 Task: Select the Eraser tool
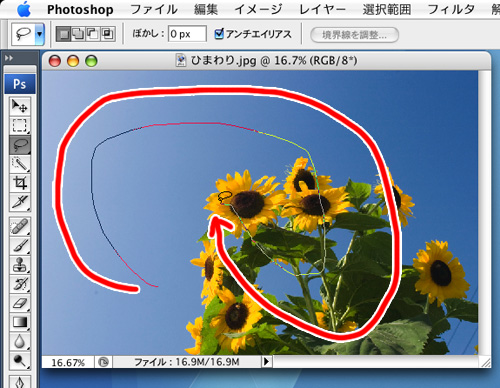pos(20,303)
